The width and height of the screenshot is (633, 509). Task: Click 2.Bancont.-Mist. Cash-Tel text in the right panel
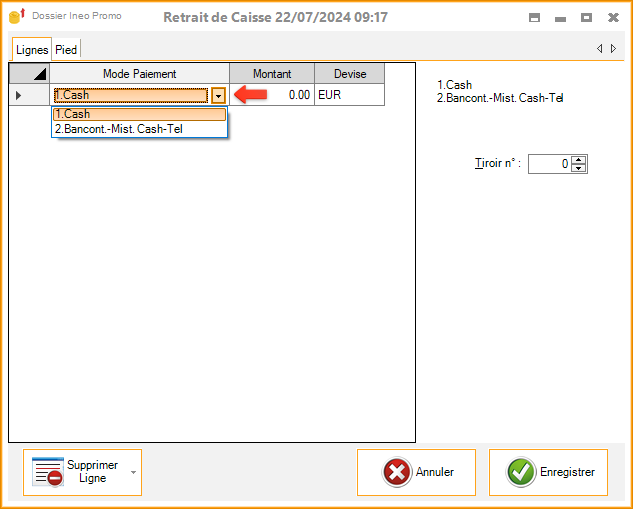(x=500, y=98)
